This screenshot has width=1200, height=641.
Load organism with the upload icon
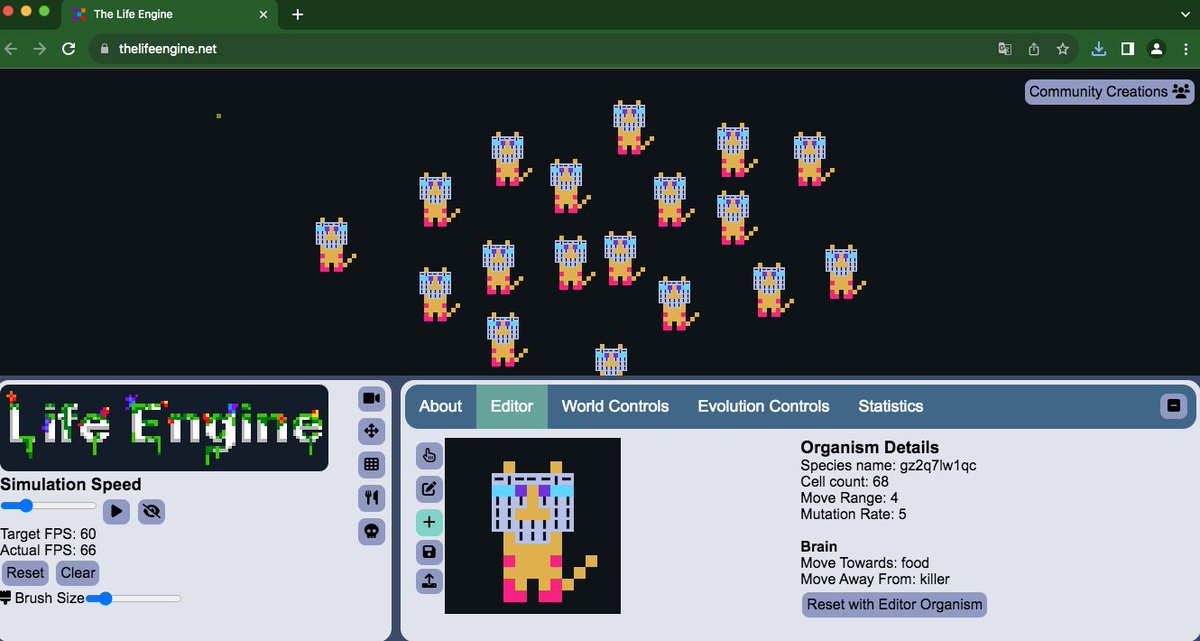429,581
